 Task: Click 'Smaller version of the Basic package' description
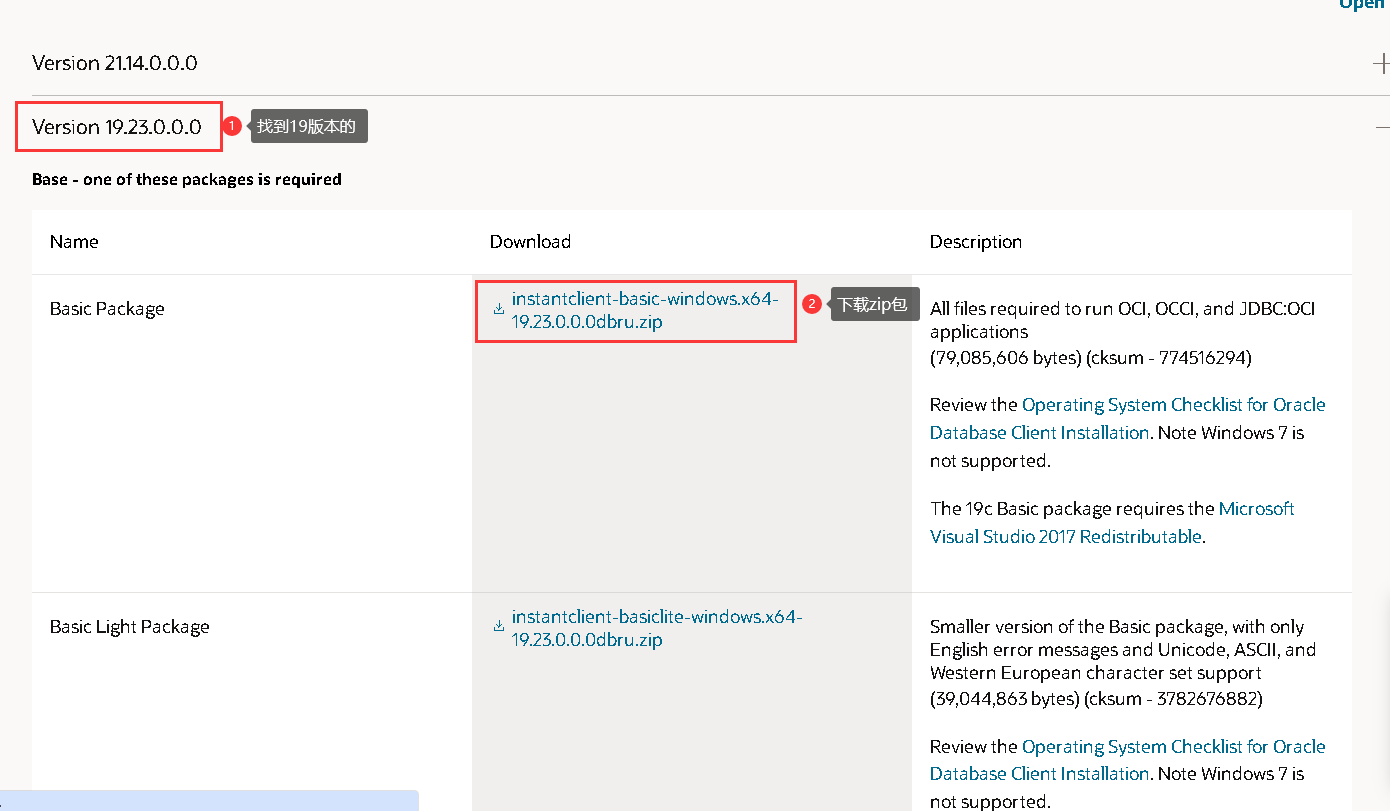pyautogui.click(x=1123, y=650)
